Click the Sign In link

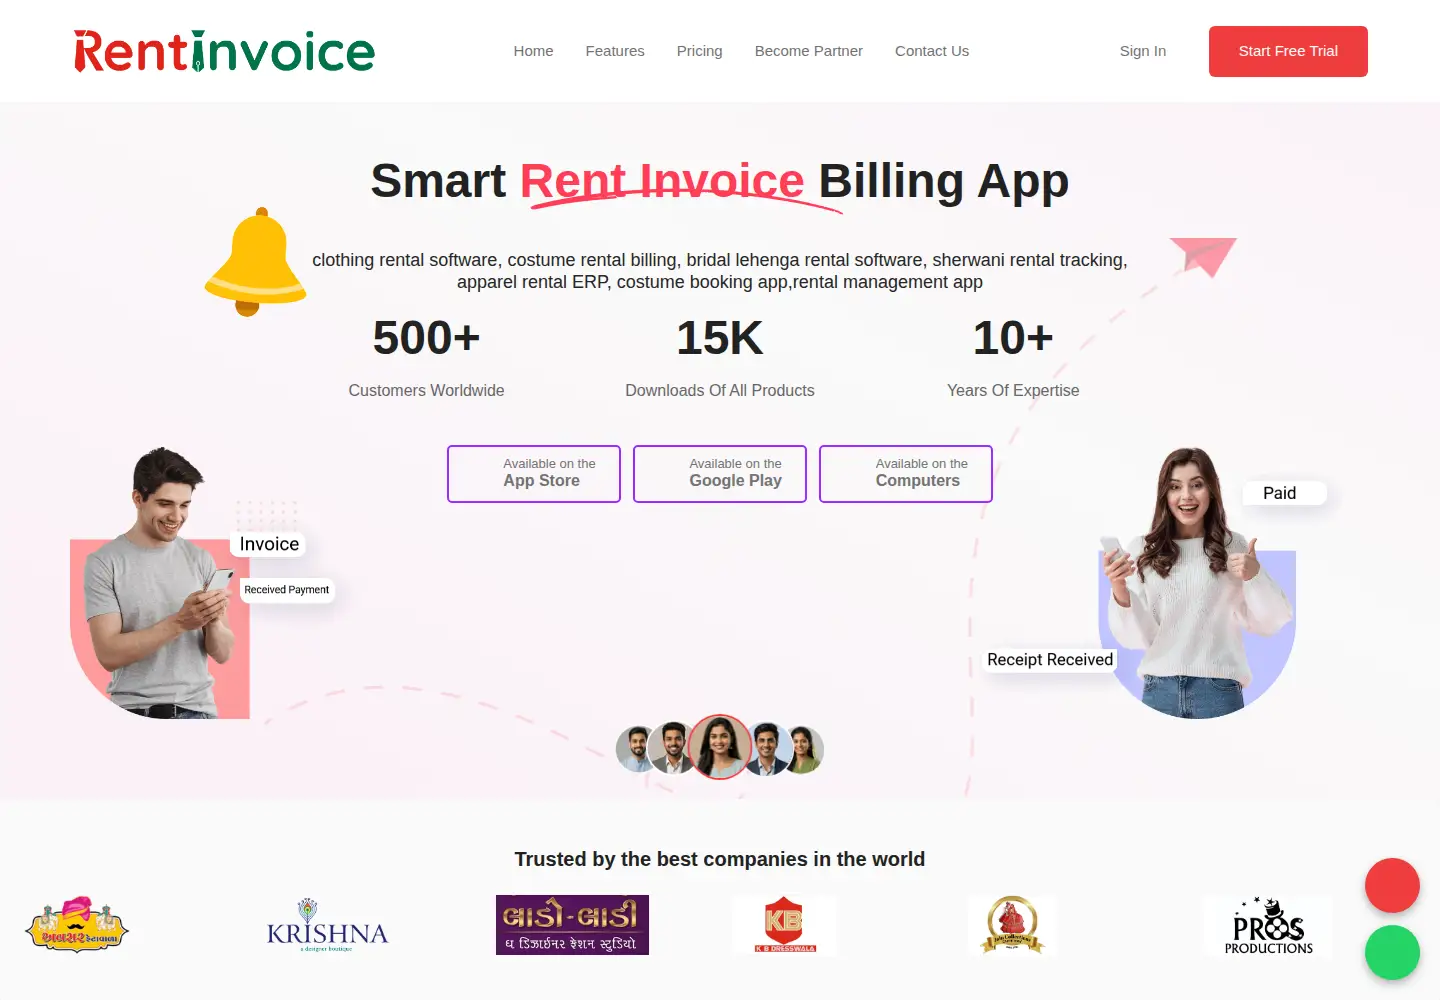(1143, 51)
